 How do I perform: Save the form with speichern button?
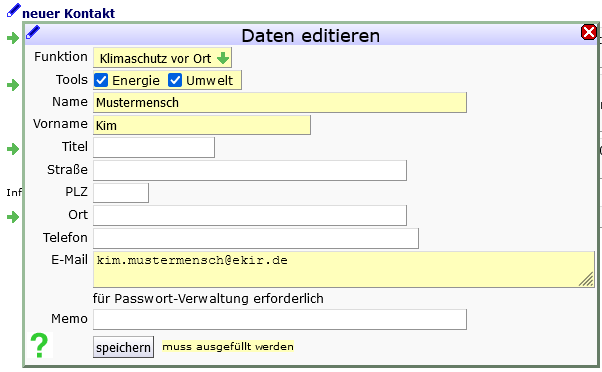click(x=123, y=347)
